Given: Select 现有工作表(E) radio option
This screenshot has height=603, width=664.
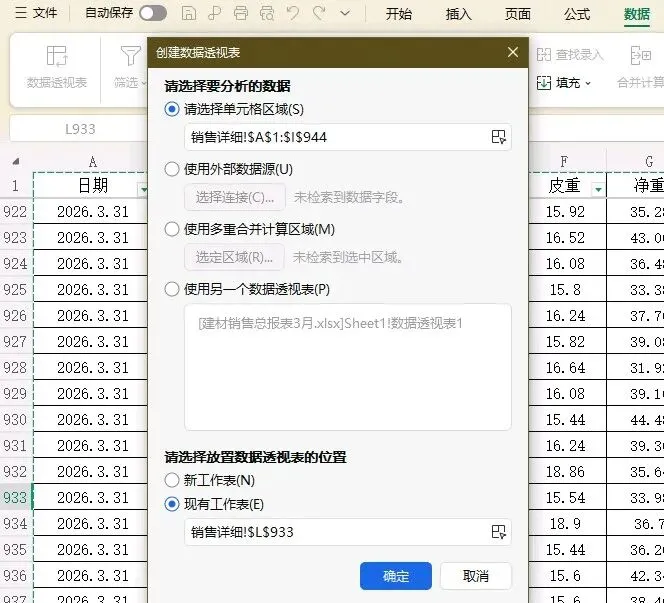Looking at the screenshot, I should 172,504.
